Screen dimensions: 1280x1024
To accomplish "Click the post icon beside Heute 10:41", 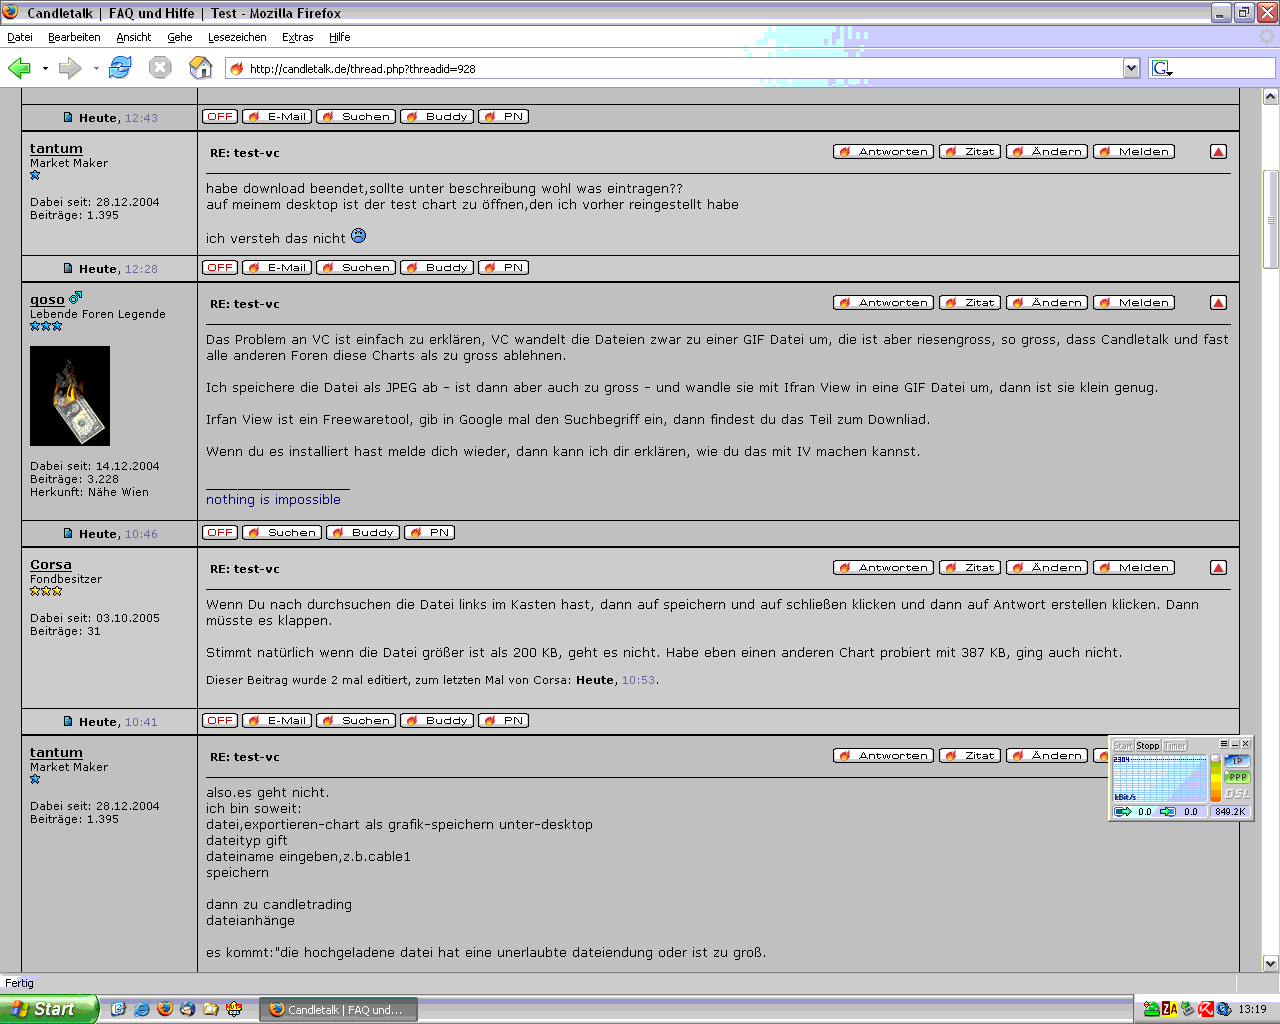I will tap(68, 721).
